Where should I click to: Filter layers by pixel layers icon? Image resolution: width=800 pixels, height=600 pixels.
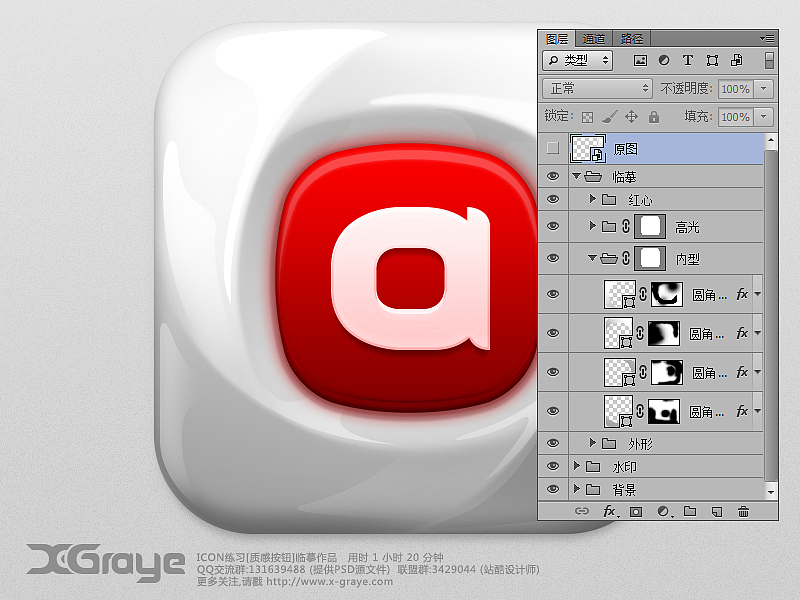point(640,61)
